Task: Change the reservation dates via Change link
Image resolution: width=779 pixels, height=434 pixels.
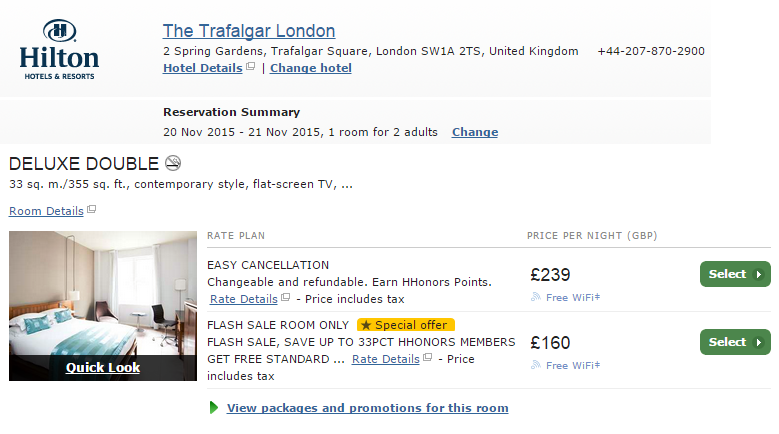Action: [475, 132]
